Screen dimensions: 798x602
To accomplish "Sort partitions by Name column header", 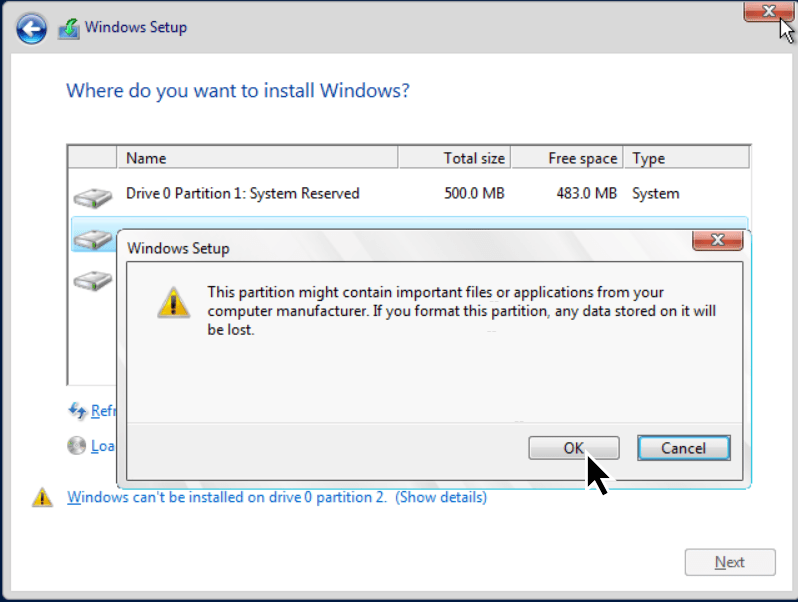I will (258, 158).
